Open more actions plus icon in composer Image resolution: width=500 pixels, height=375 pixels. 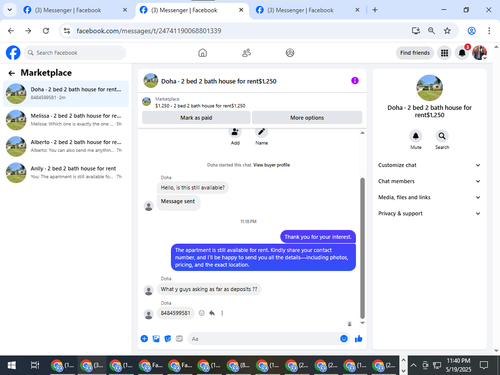[144, 339]
